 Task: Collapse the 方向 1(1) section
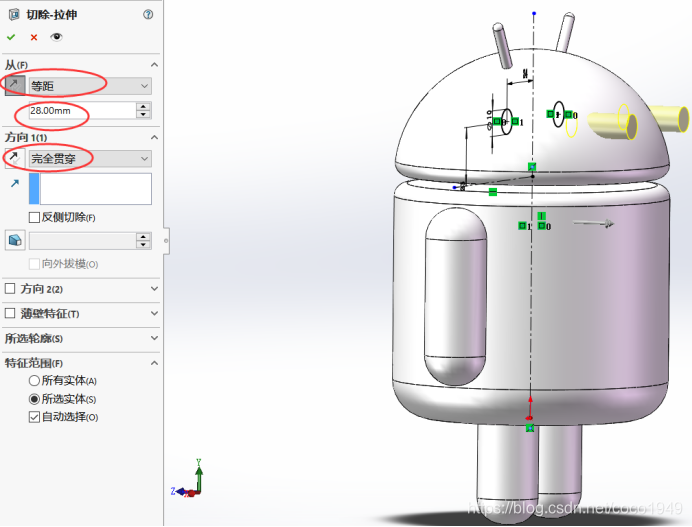click(154, 138)
